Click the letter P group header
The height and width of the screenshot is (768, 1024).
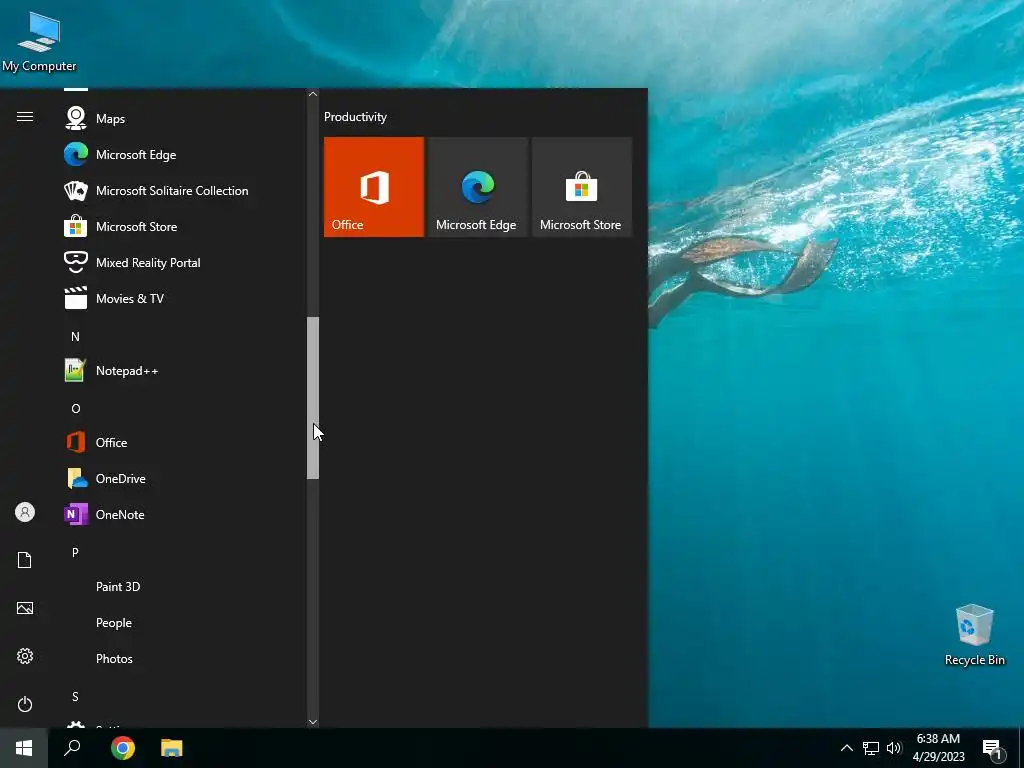coord(75,552)
